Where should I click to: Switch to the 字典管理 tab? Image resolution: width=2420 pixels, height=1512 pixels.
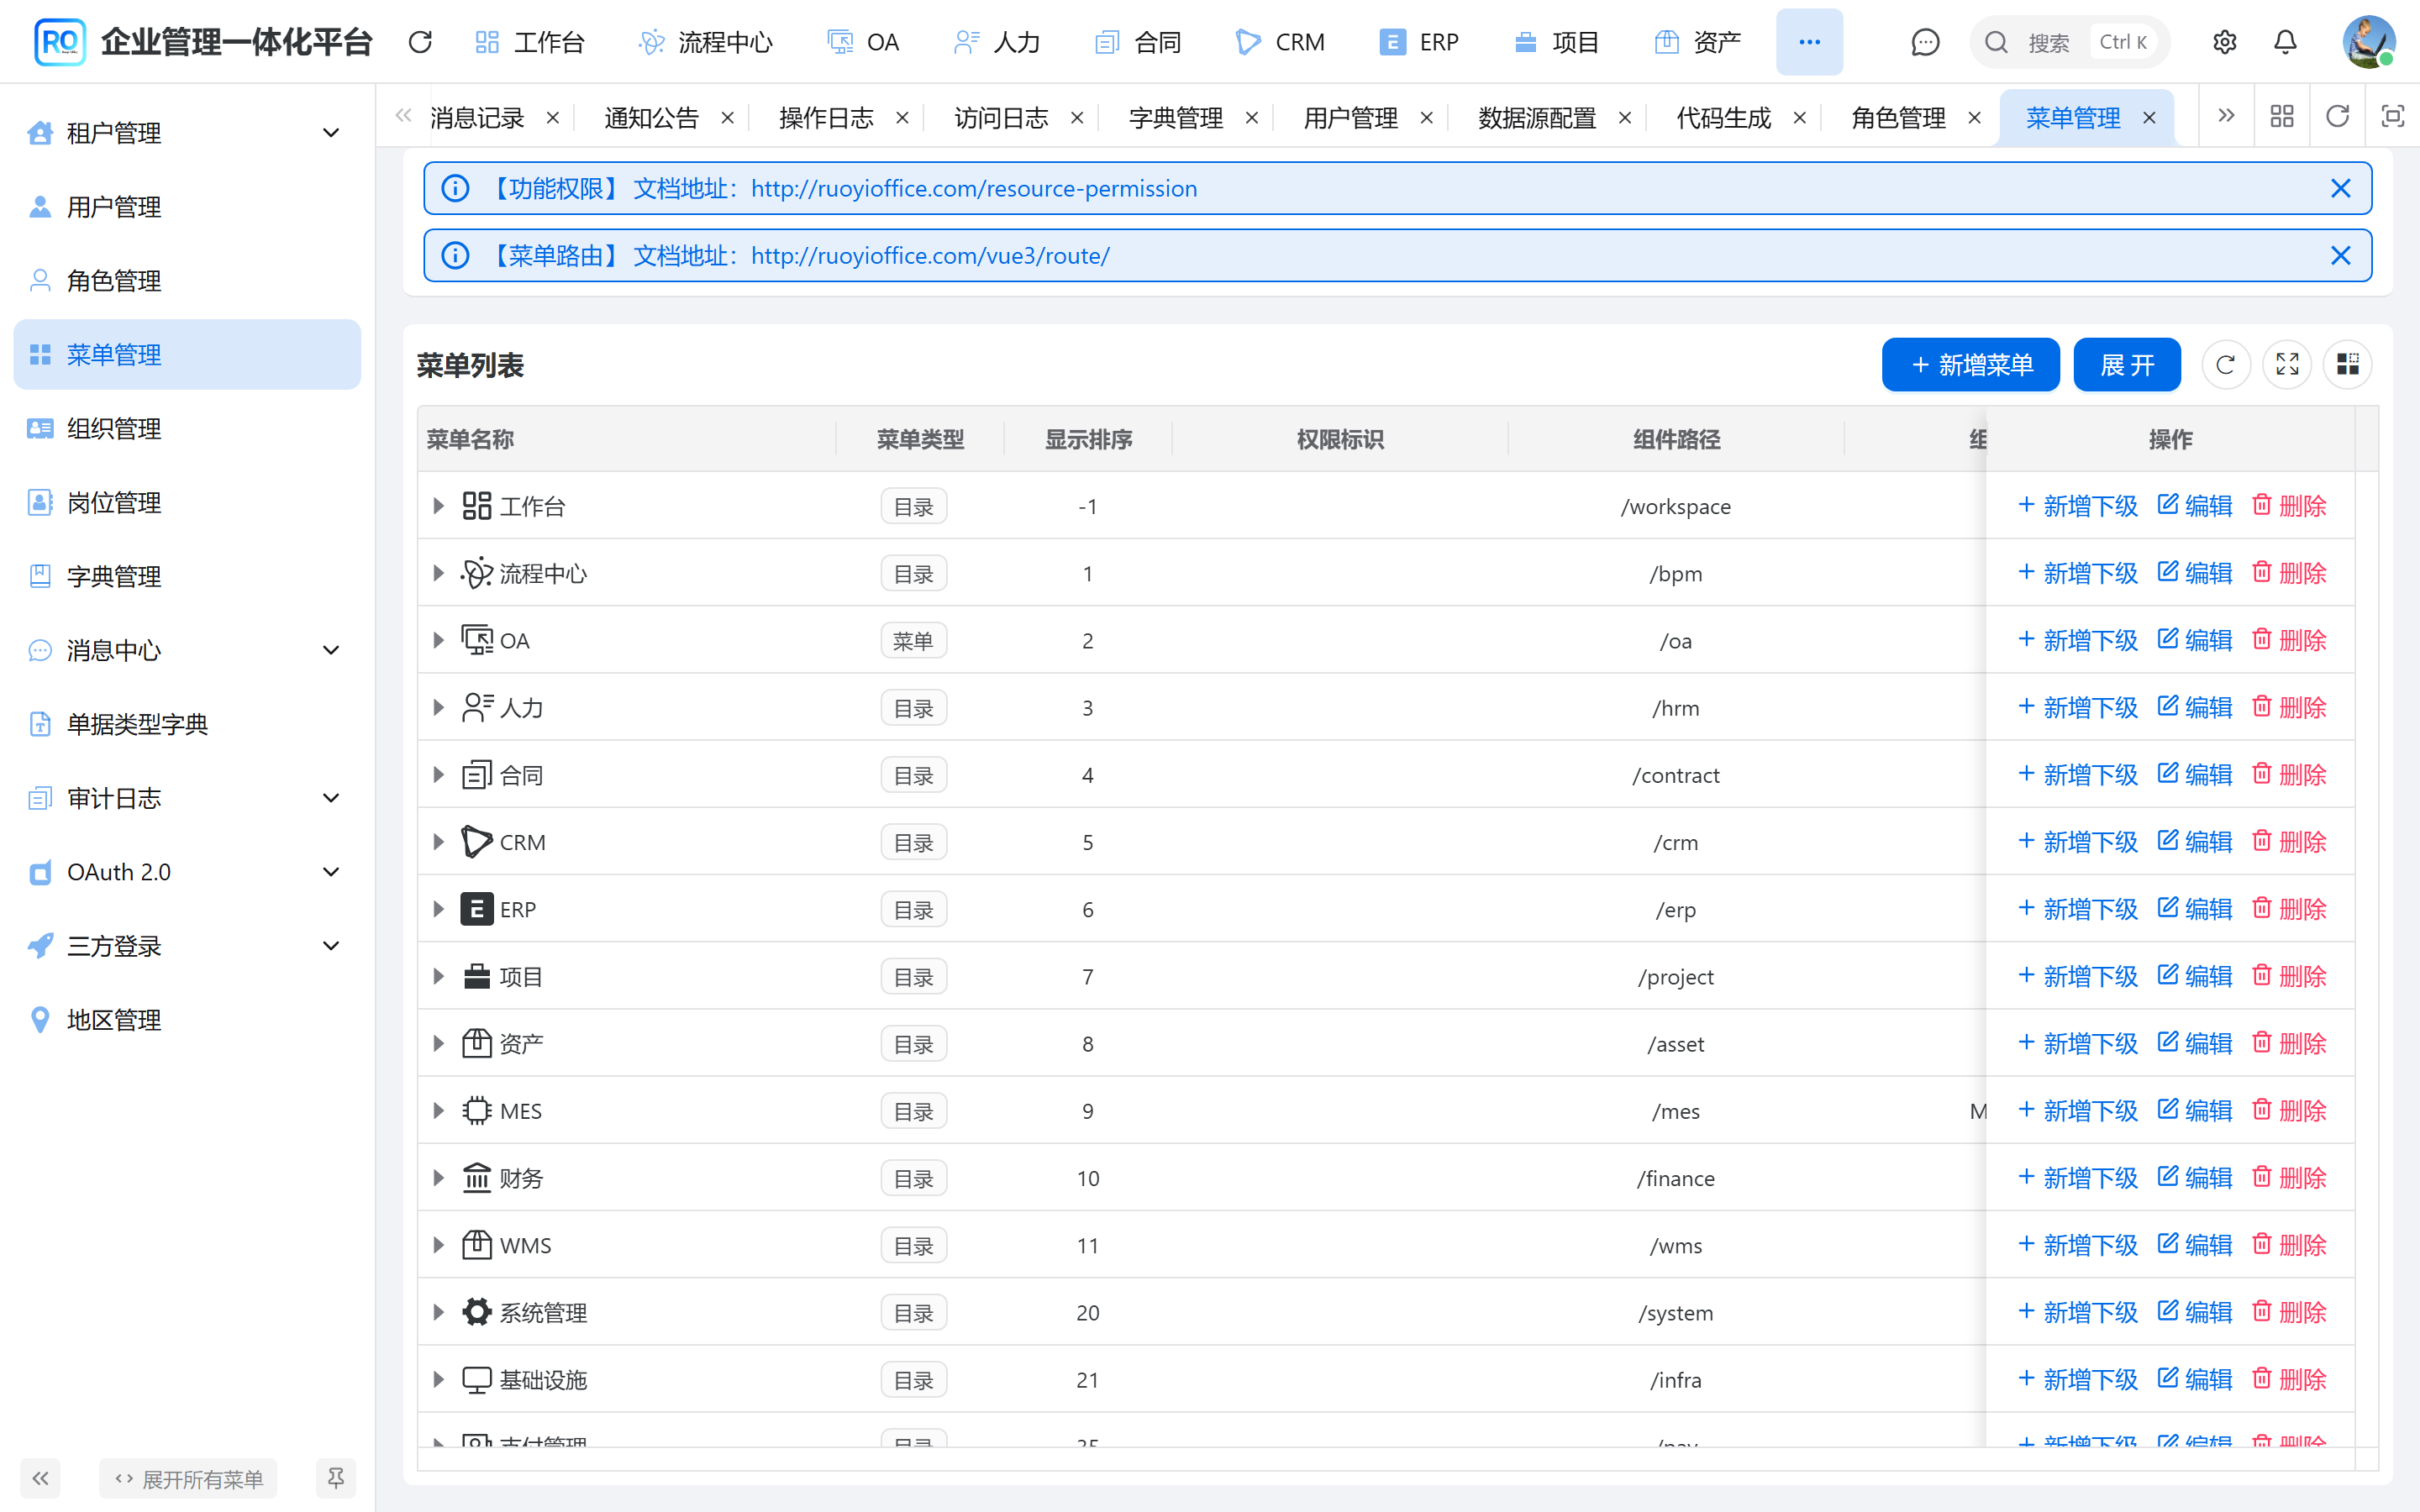(x=1175, y=118)
